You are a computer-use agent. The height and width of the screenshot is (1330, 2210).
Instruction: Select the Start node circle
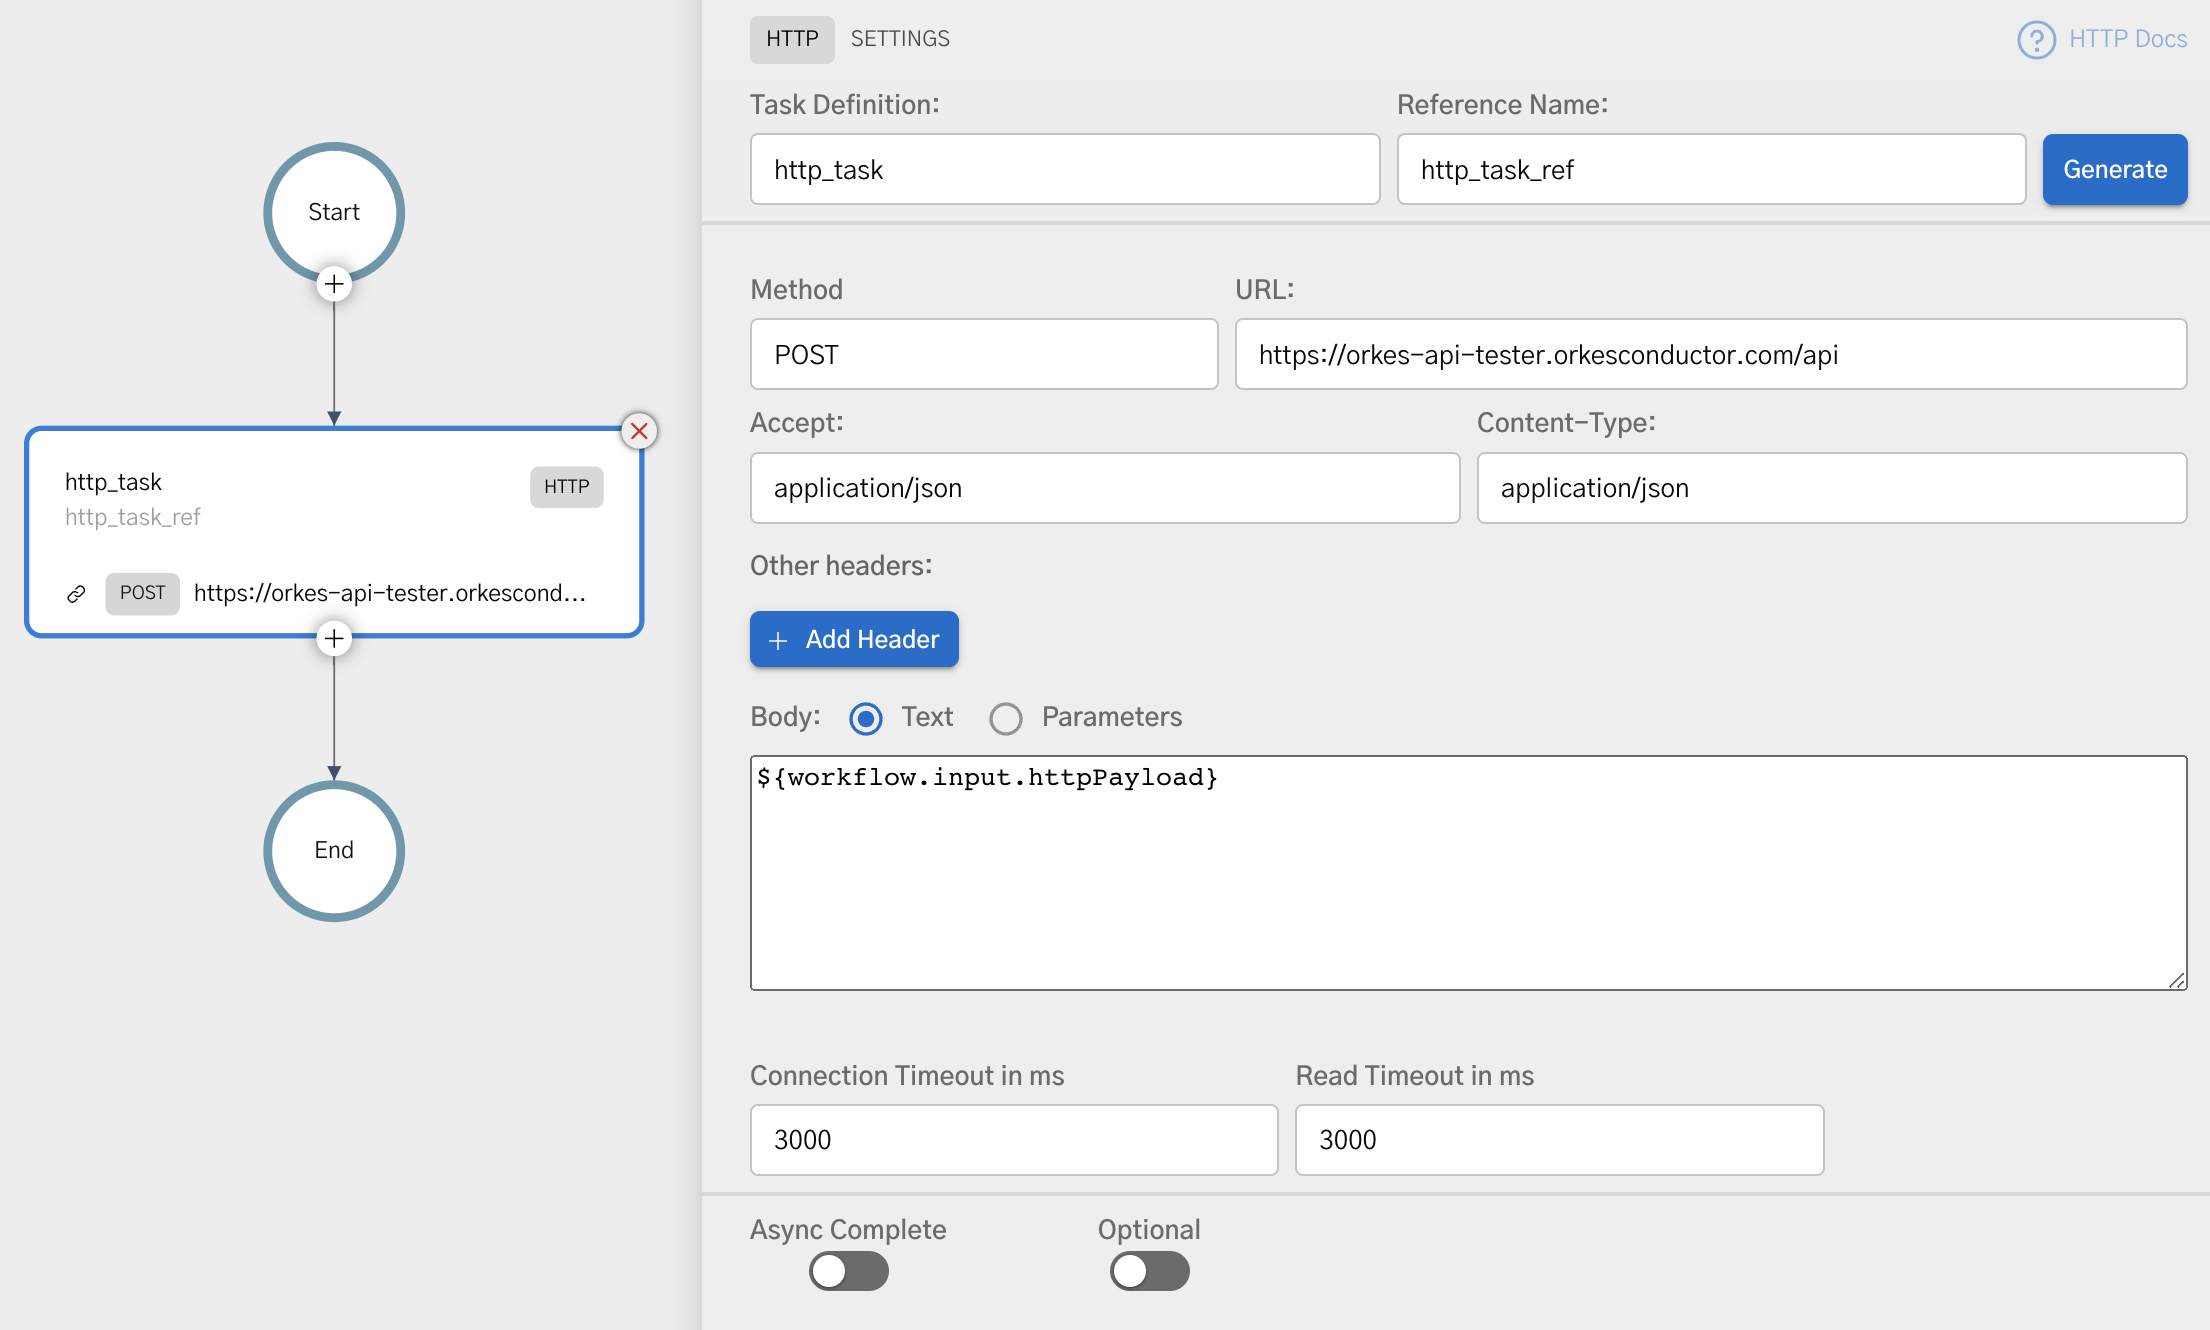pos(333,211)
